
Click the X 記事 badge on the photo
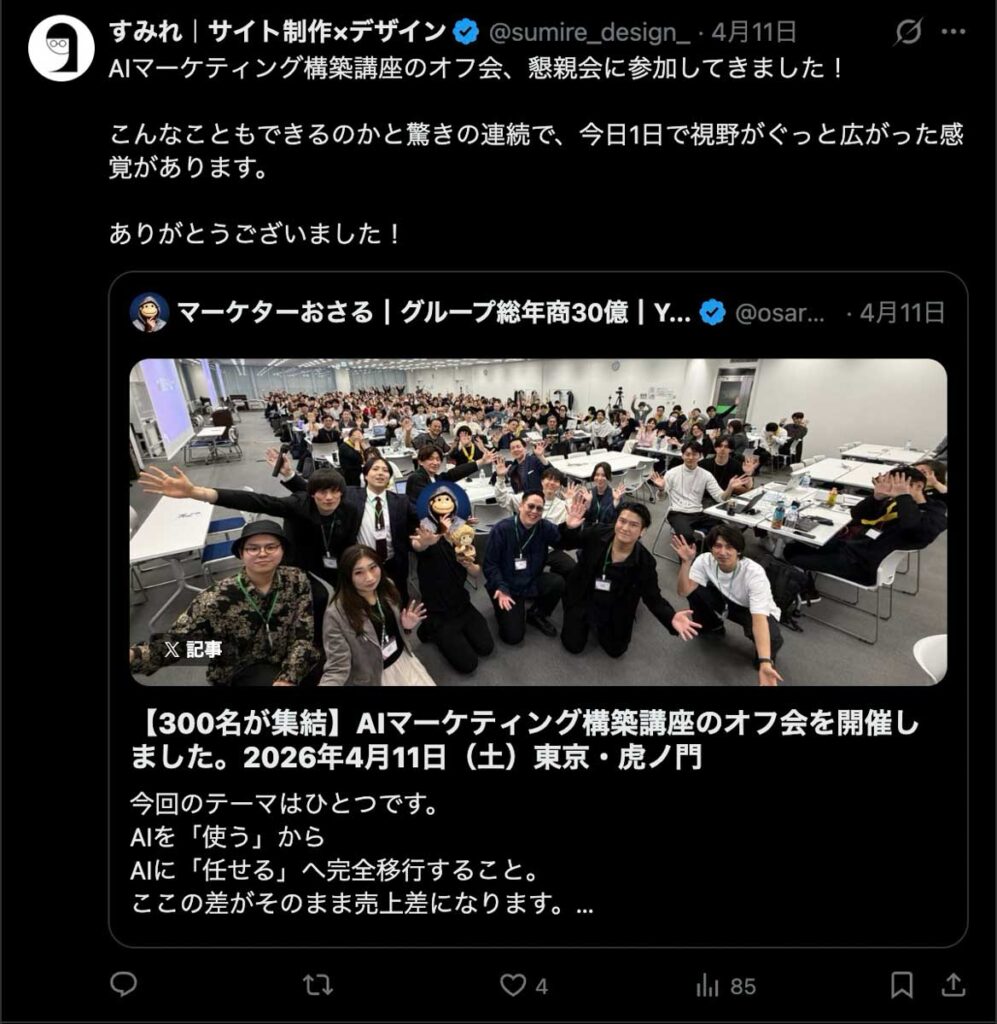(x=193, y=649)
